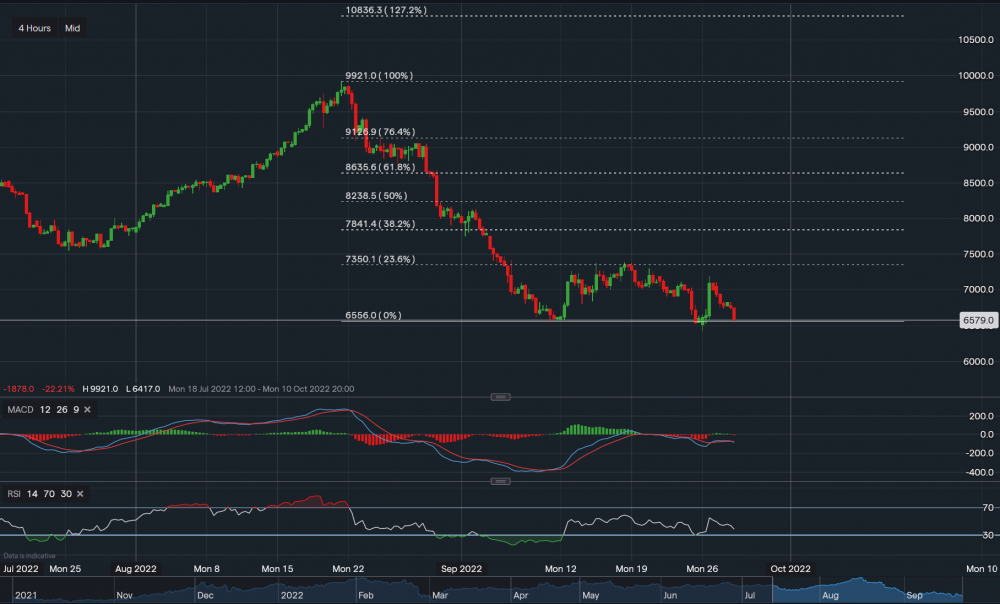Select the MACD panel grab handle
The image size is (1000, 604).
click(x=500, y=396)
